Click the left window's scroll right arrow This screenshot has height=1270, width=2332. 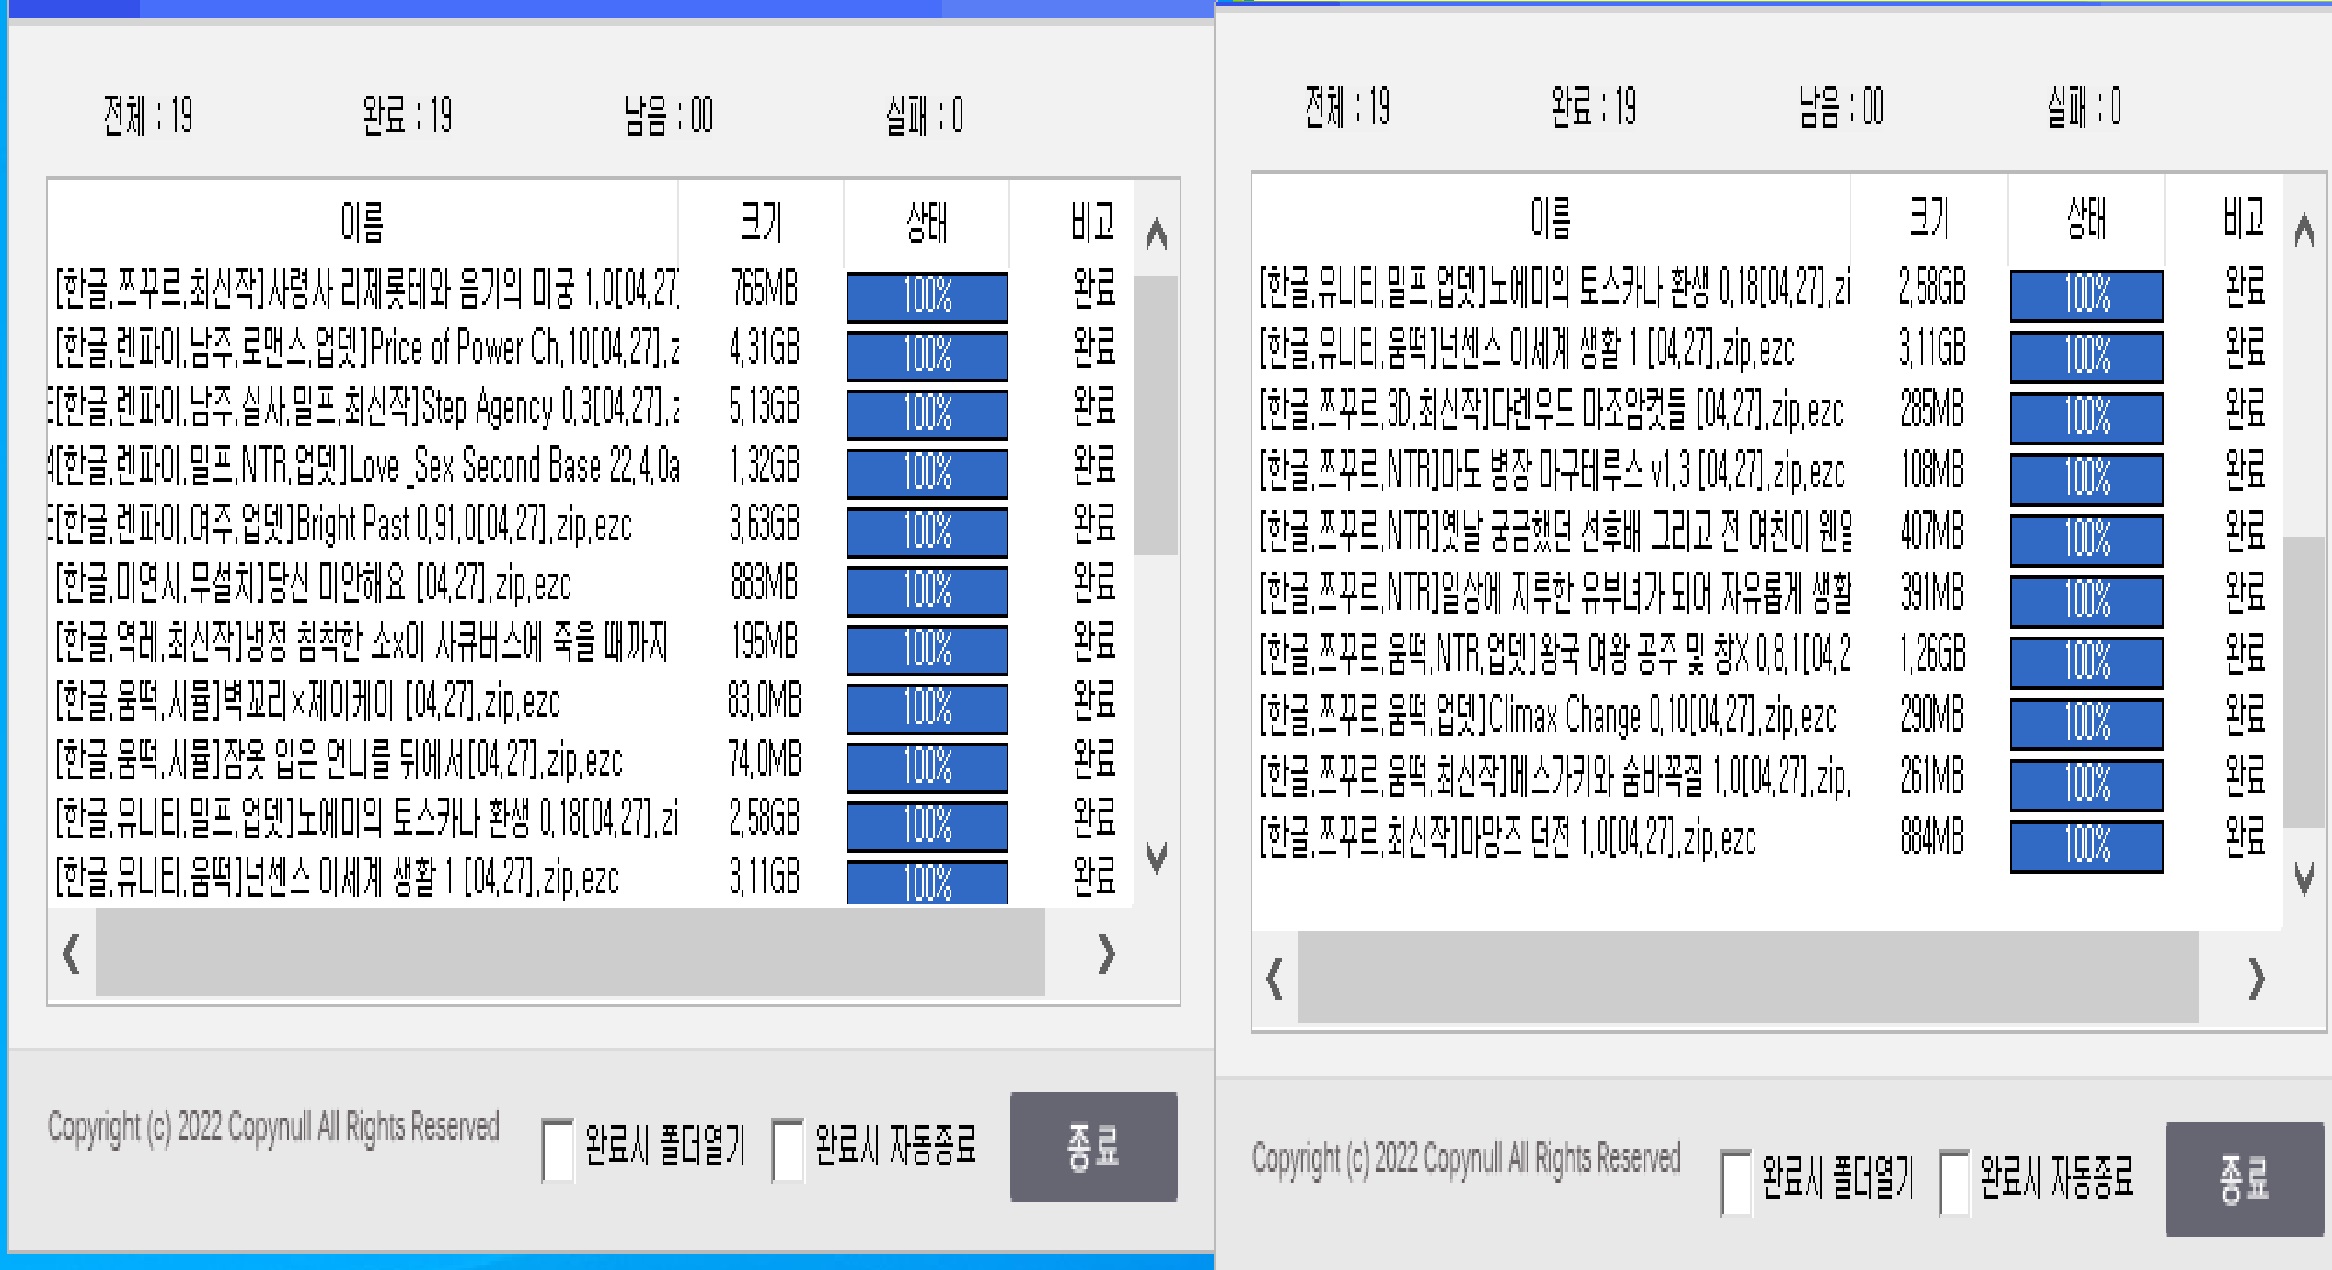point(1105,953)
